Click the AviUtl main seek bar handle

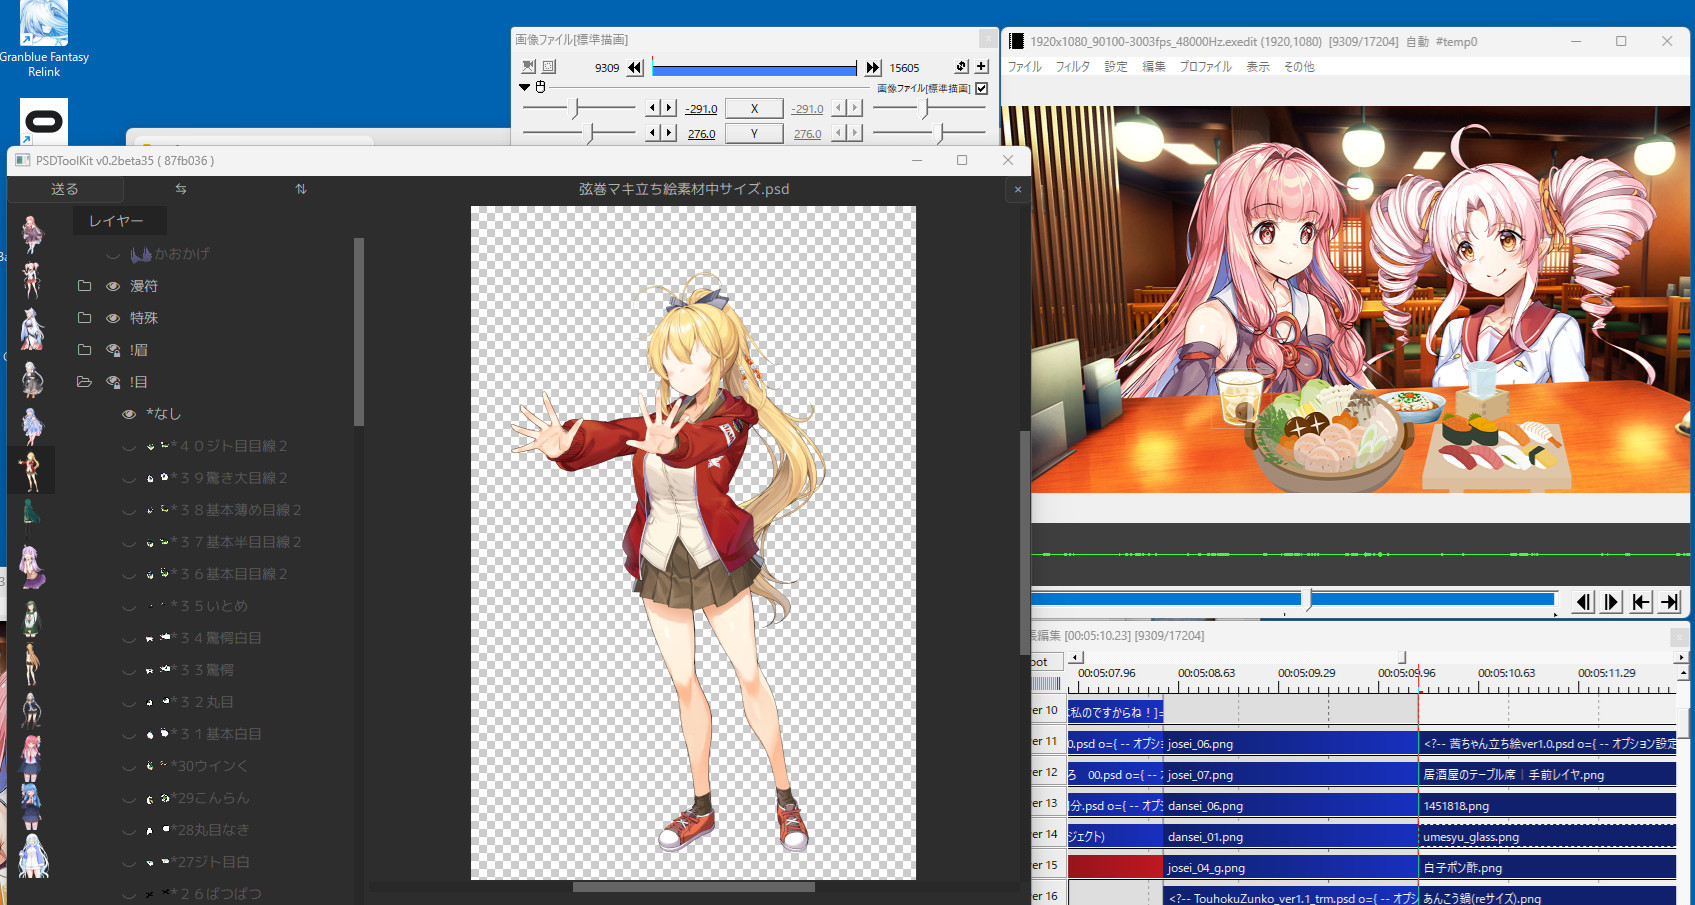(x=1307, y=599)
